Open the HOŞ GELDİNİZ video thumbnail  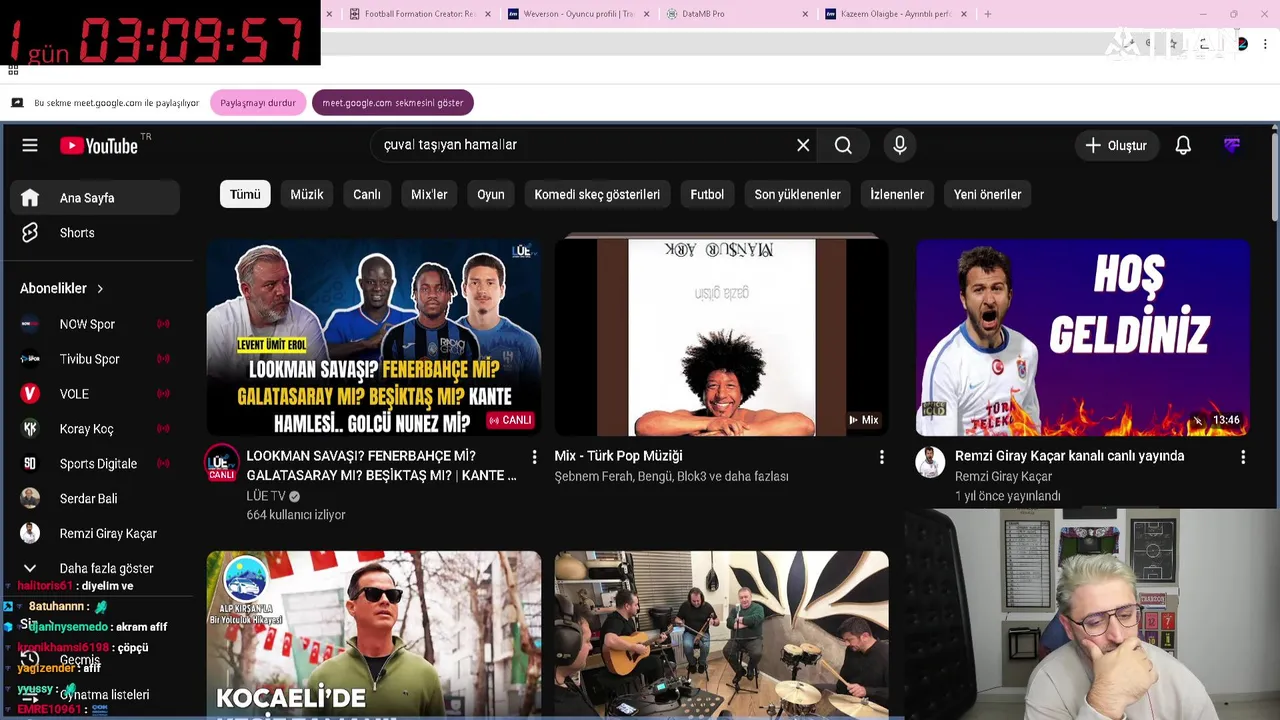pos(1083,337)
